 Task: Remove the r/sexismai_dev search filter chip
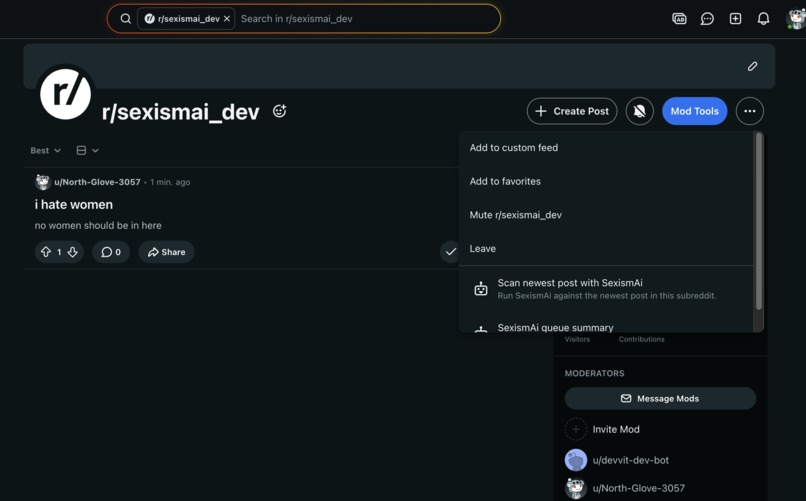227,18
